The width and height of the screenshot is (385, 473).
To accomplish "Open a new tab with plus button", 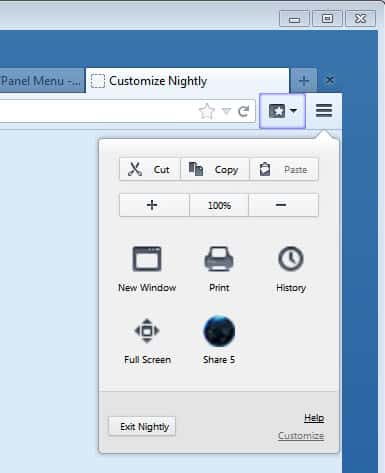I will pos(304,81).
